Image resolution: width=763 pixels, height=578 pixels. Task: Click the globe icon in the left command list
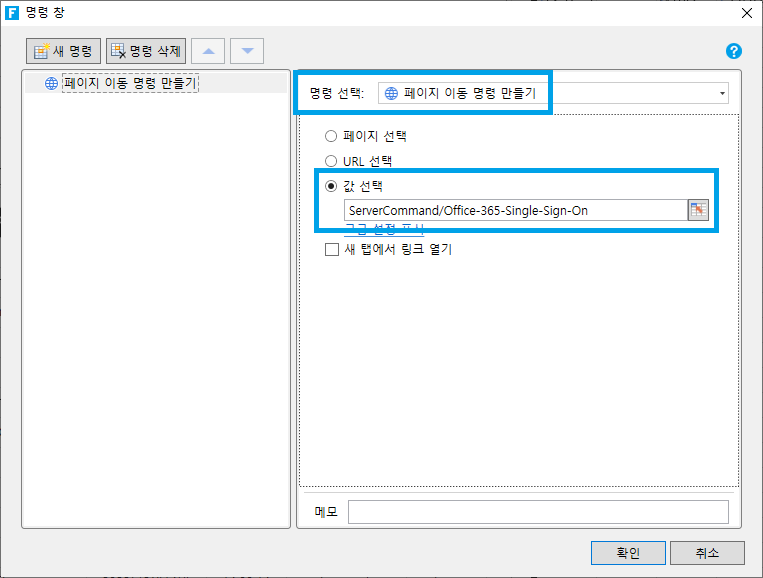52,84
